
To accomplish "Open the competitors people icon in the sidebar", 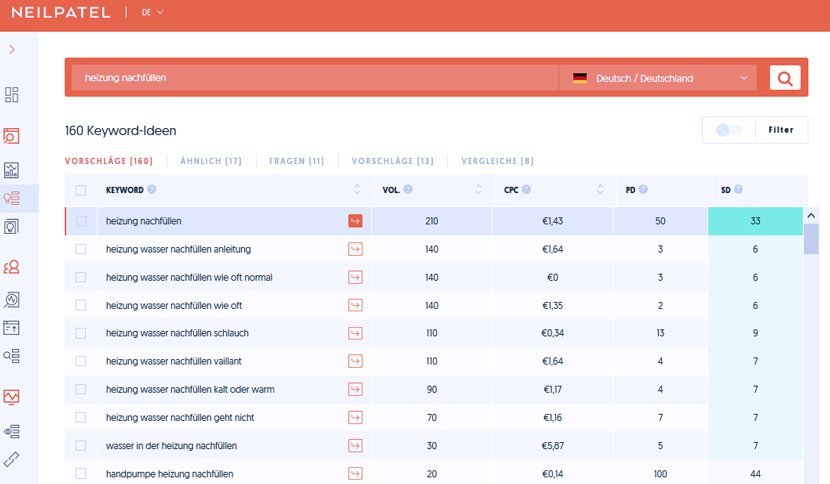I will pyautogui.click(x=12, y=267).
